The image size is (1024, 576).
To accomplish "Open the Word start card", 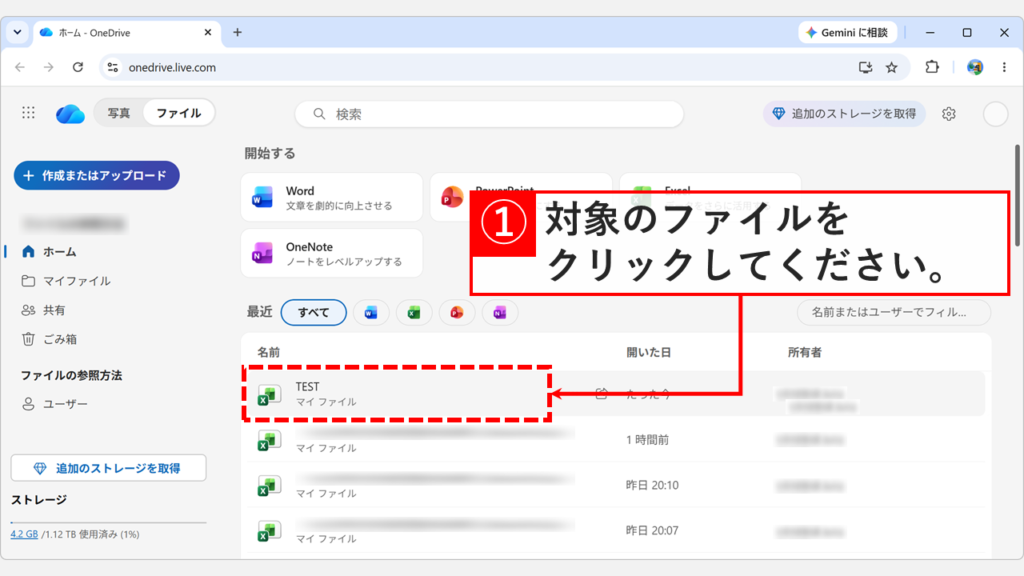I will pyautogui.click(x=332, y=197).
